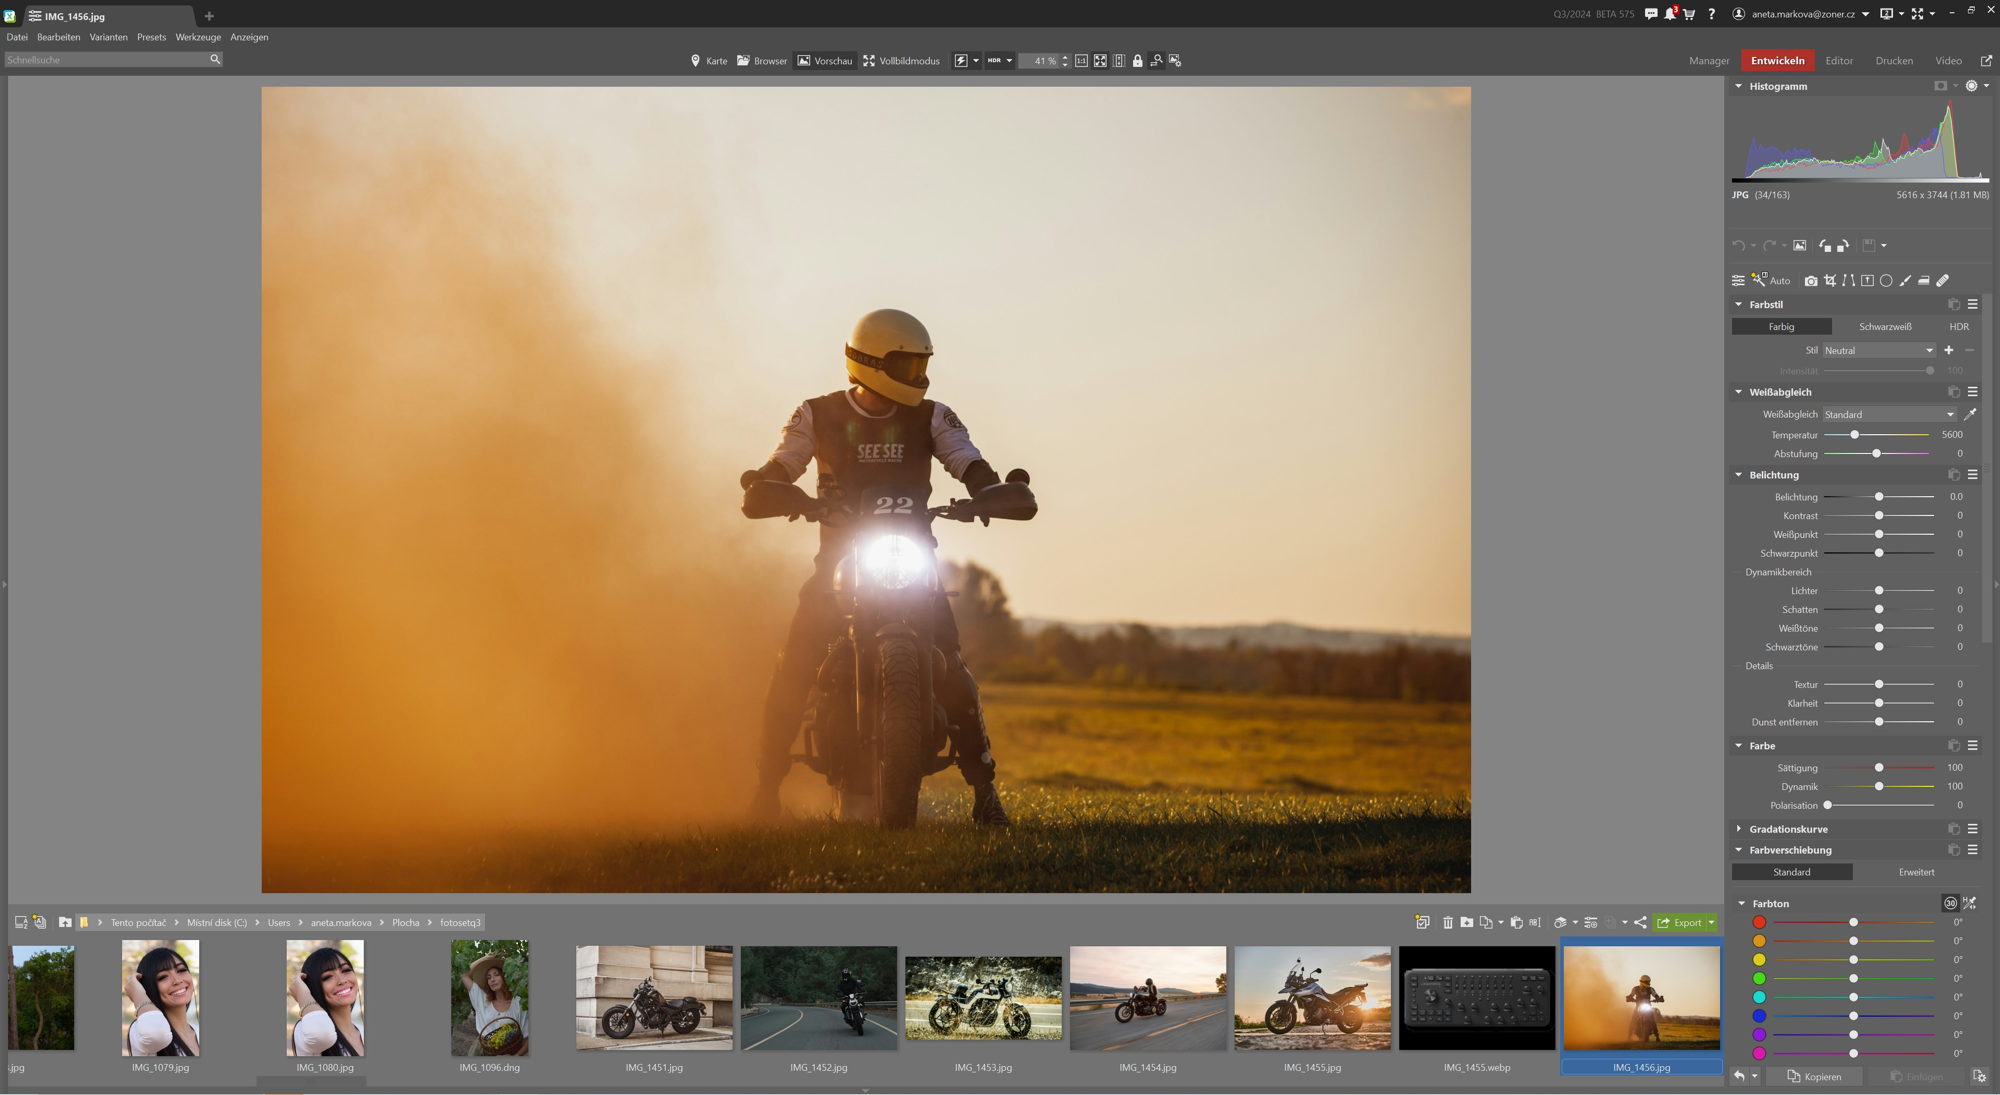Enable HDR color style mode
The height and width of the screenshot is (1095, 2000).
point(1958,327)
